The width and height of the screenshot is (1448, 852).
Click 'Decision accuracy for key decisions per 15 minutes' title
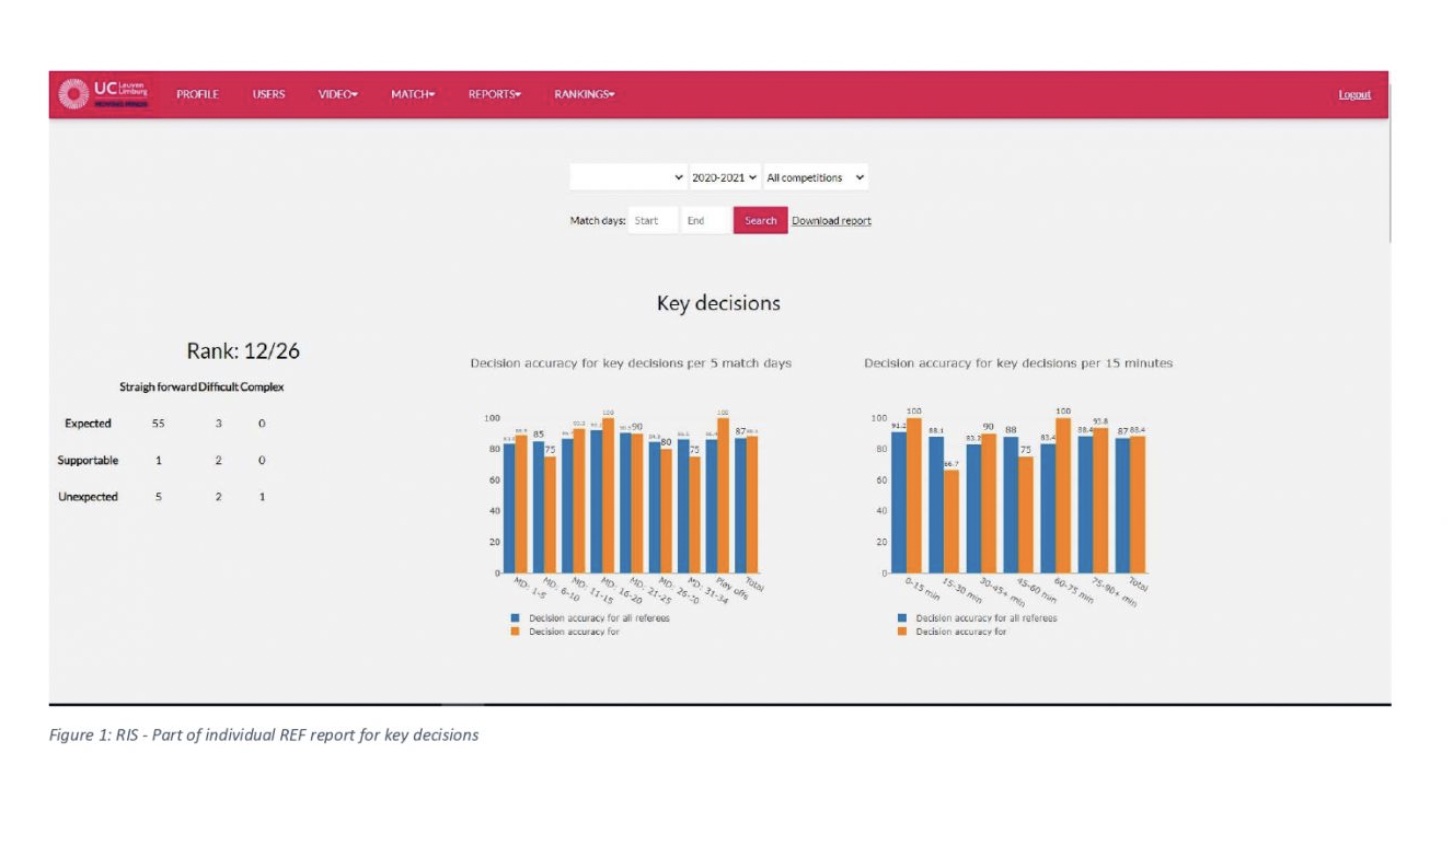[x=1018, y=363]
